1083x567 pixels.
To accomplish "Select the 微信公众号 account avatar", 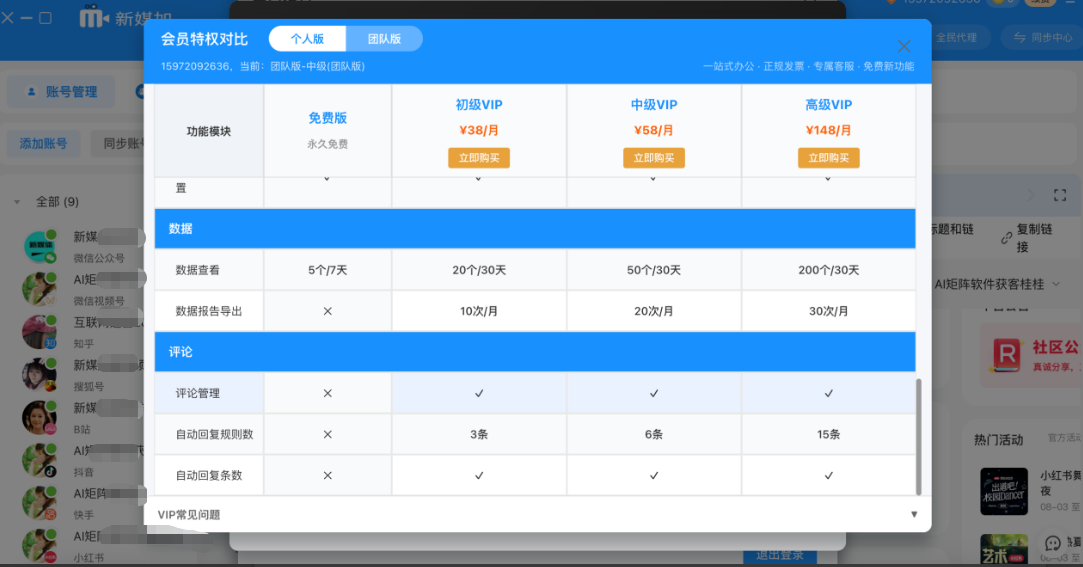I will pos(39,247).
